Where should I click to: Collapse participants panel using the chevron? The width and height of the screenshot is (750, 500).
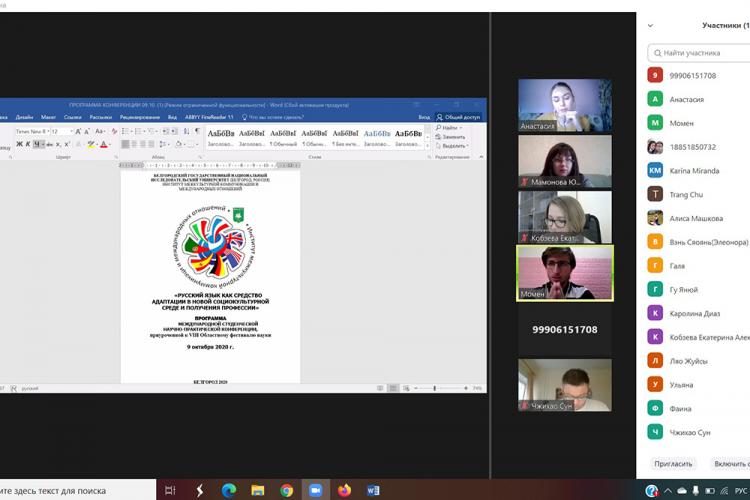pos(651,26)
